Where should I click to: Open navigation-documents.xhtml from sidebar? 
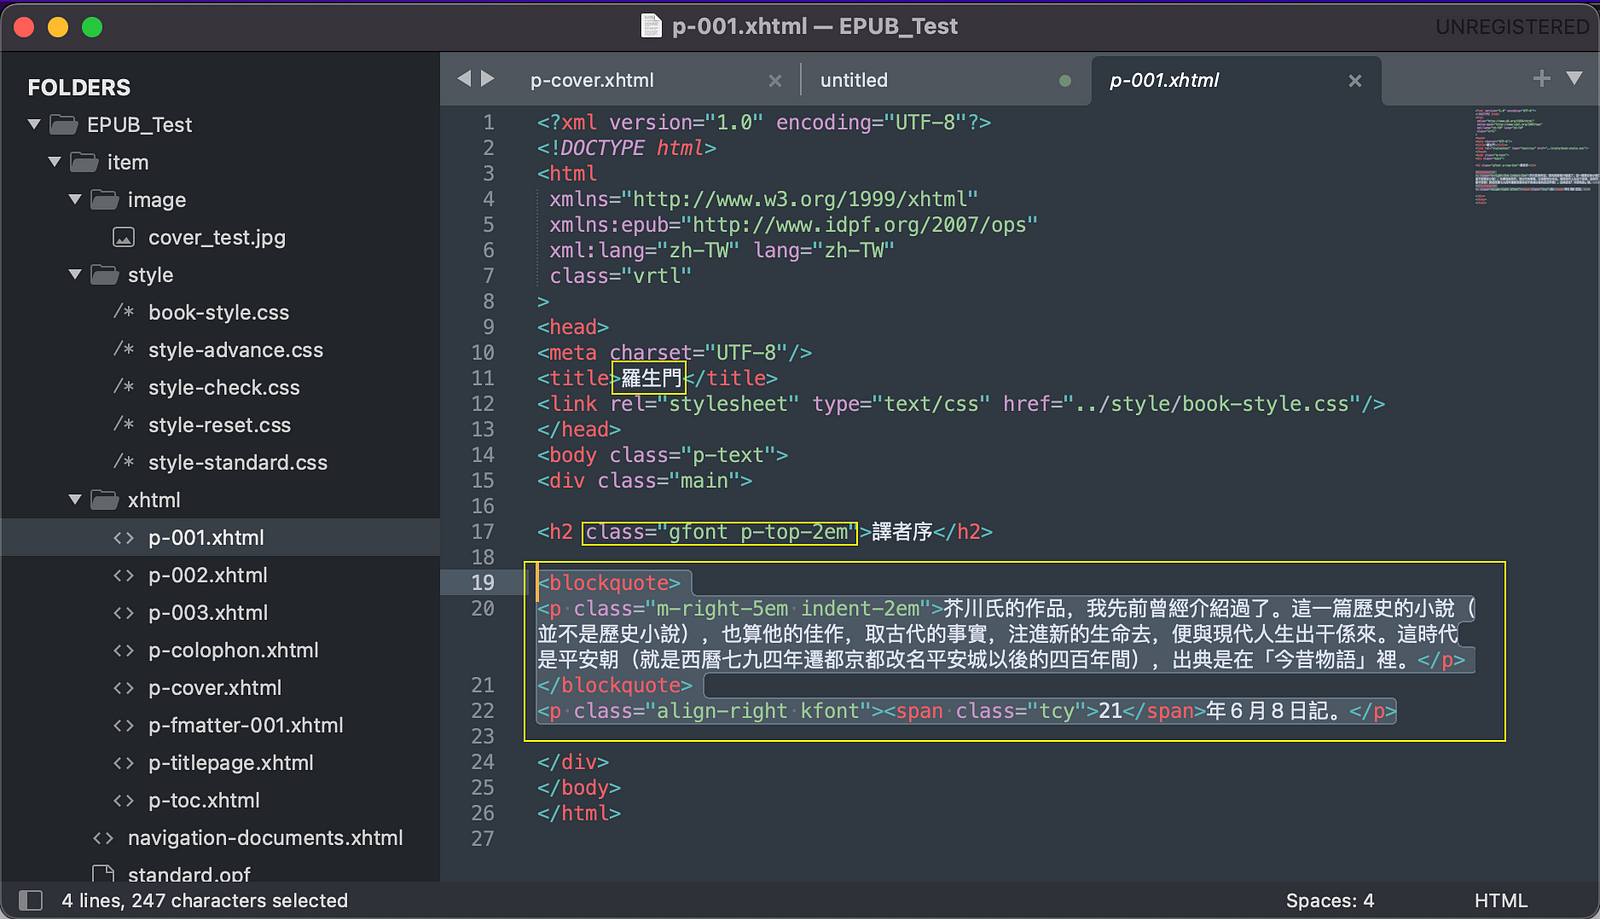pos(265,838)
